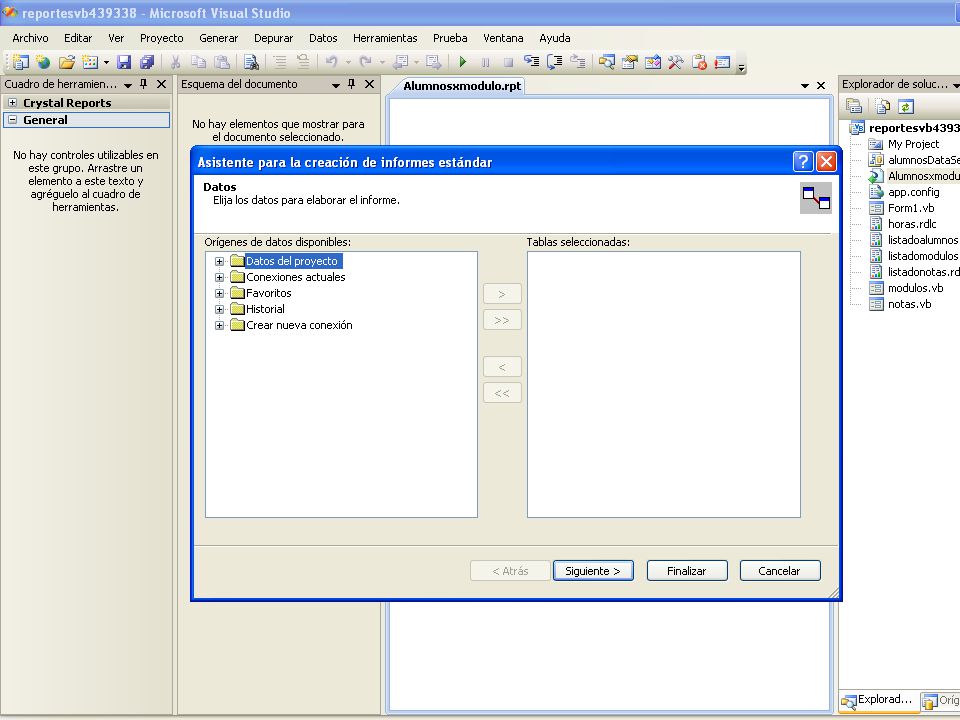The image size is (960, 720).
Task: Click the New Project toolbar icon
Action: point(21,62)
